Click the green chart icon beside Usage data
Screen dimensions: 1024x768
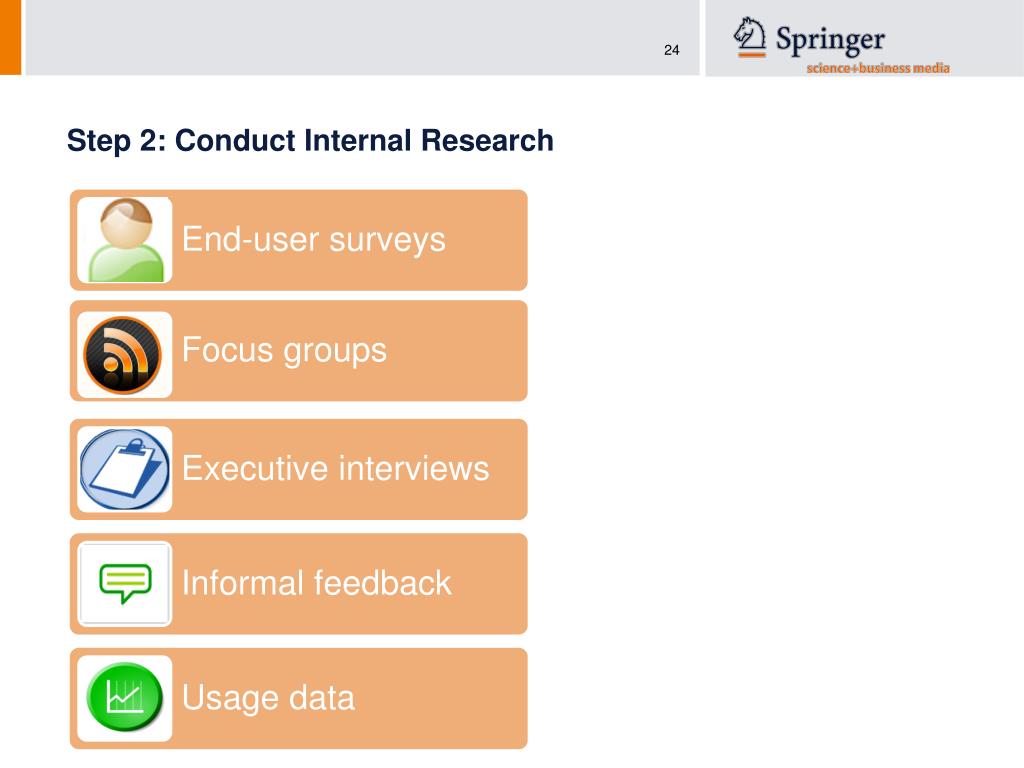click(125, 697)
